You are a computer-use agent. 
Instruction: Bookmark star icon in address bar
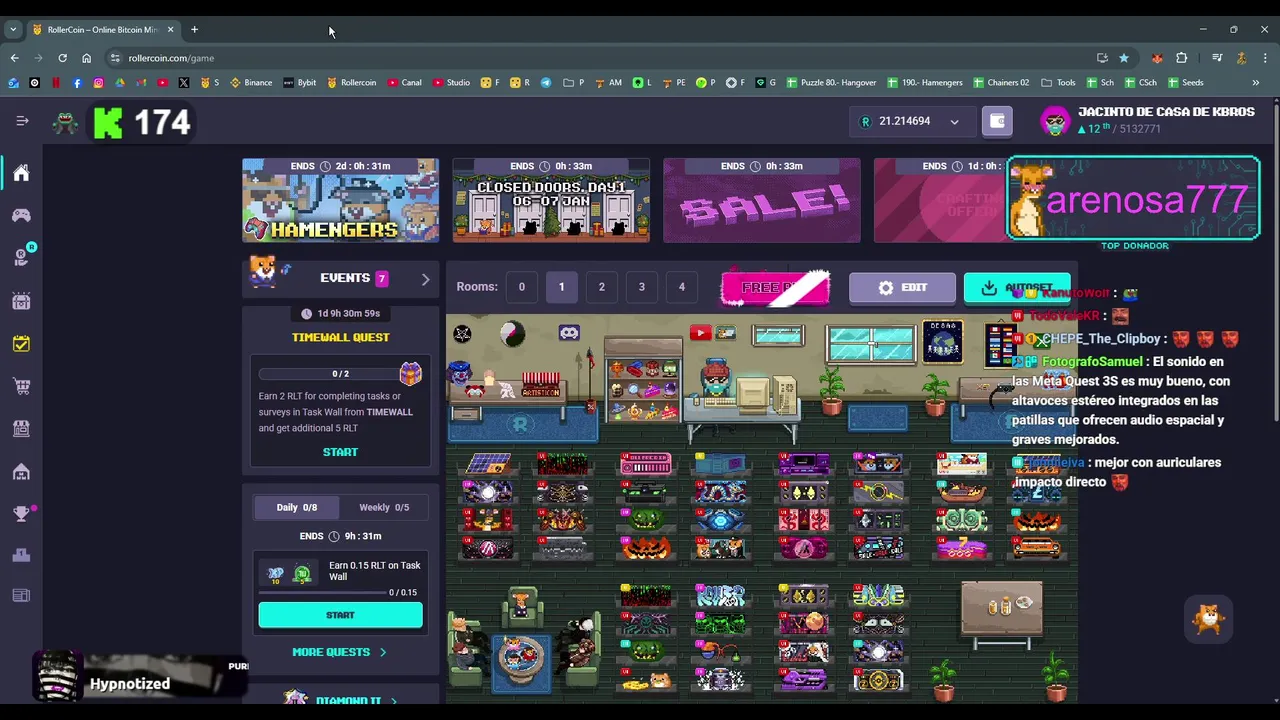point(1124,58)
